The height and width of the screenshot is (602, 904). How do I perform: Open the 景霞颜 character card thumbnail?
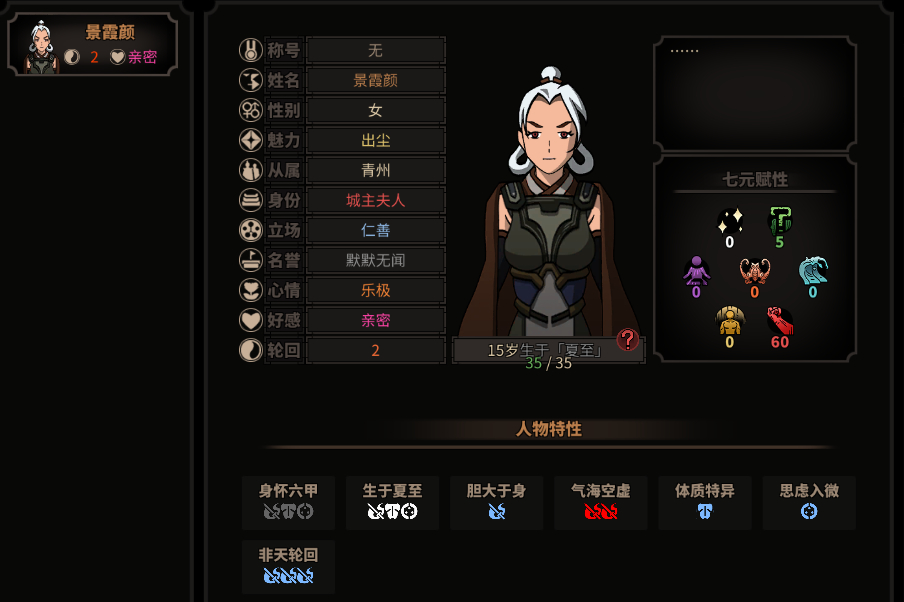coord(92,44)
